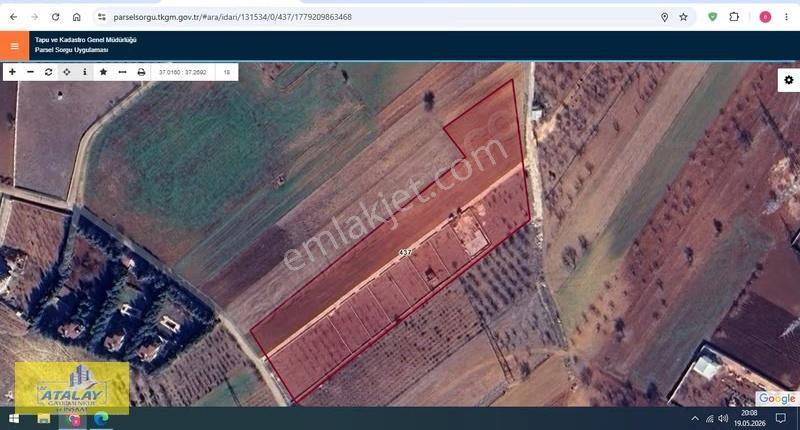The width and height of the screenshot is (800, 430).
Task: Switch to Chrome on the taskbar
Action: [x=72, y=419]
